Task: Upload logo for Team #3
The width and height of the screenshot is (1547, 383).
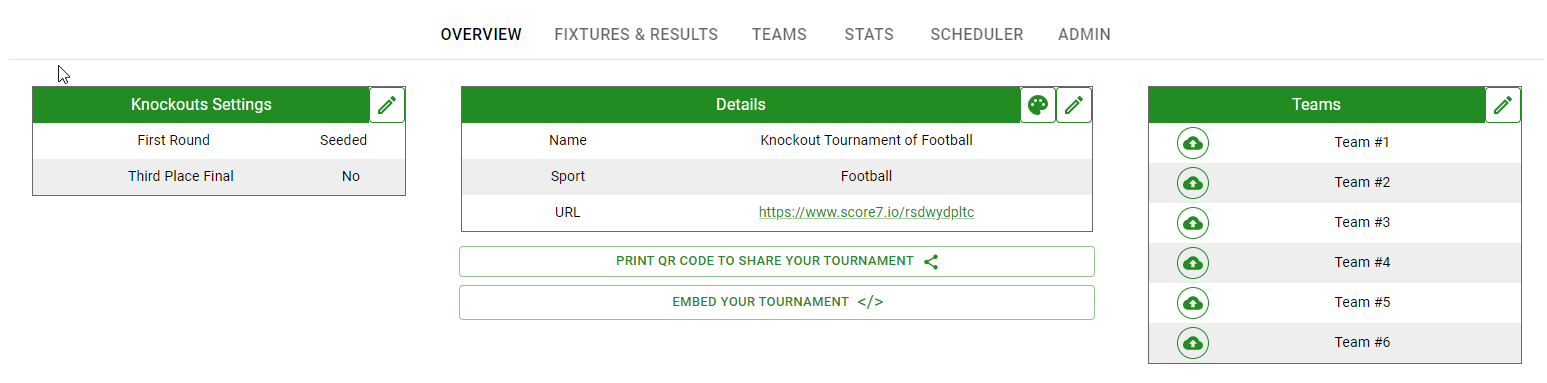Action: [1192, 223]
